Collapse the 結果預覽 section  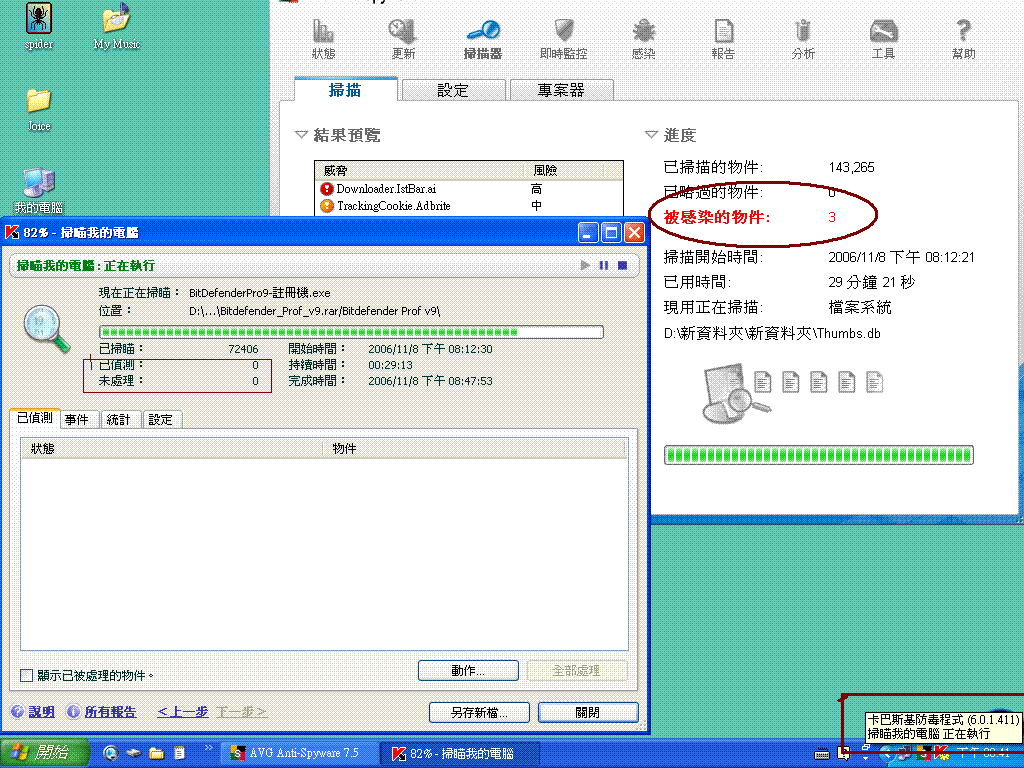pos(301,135)
